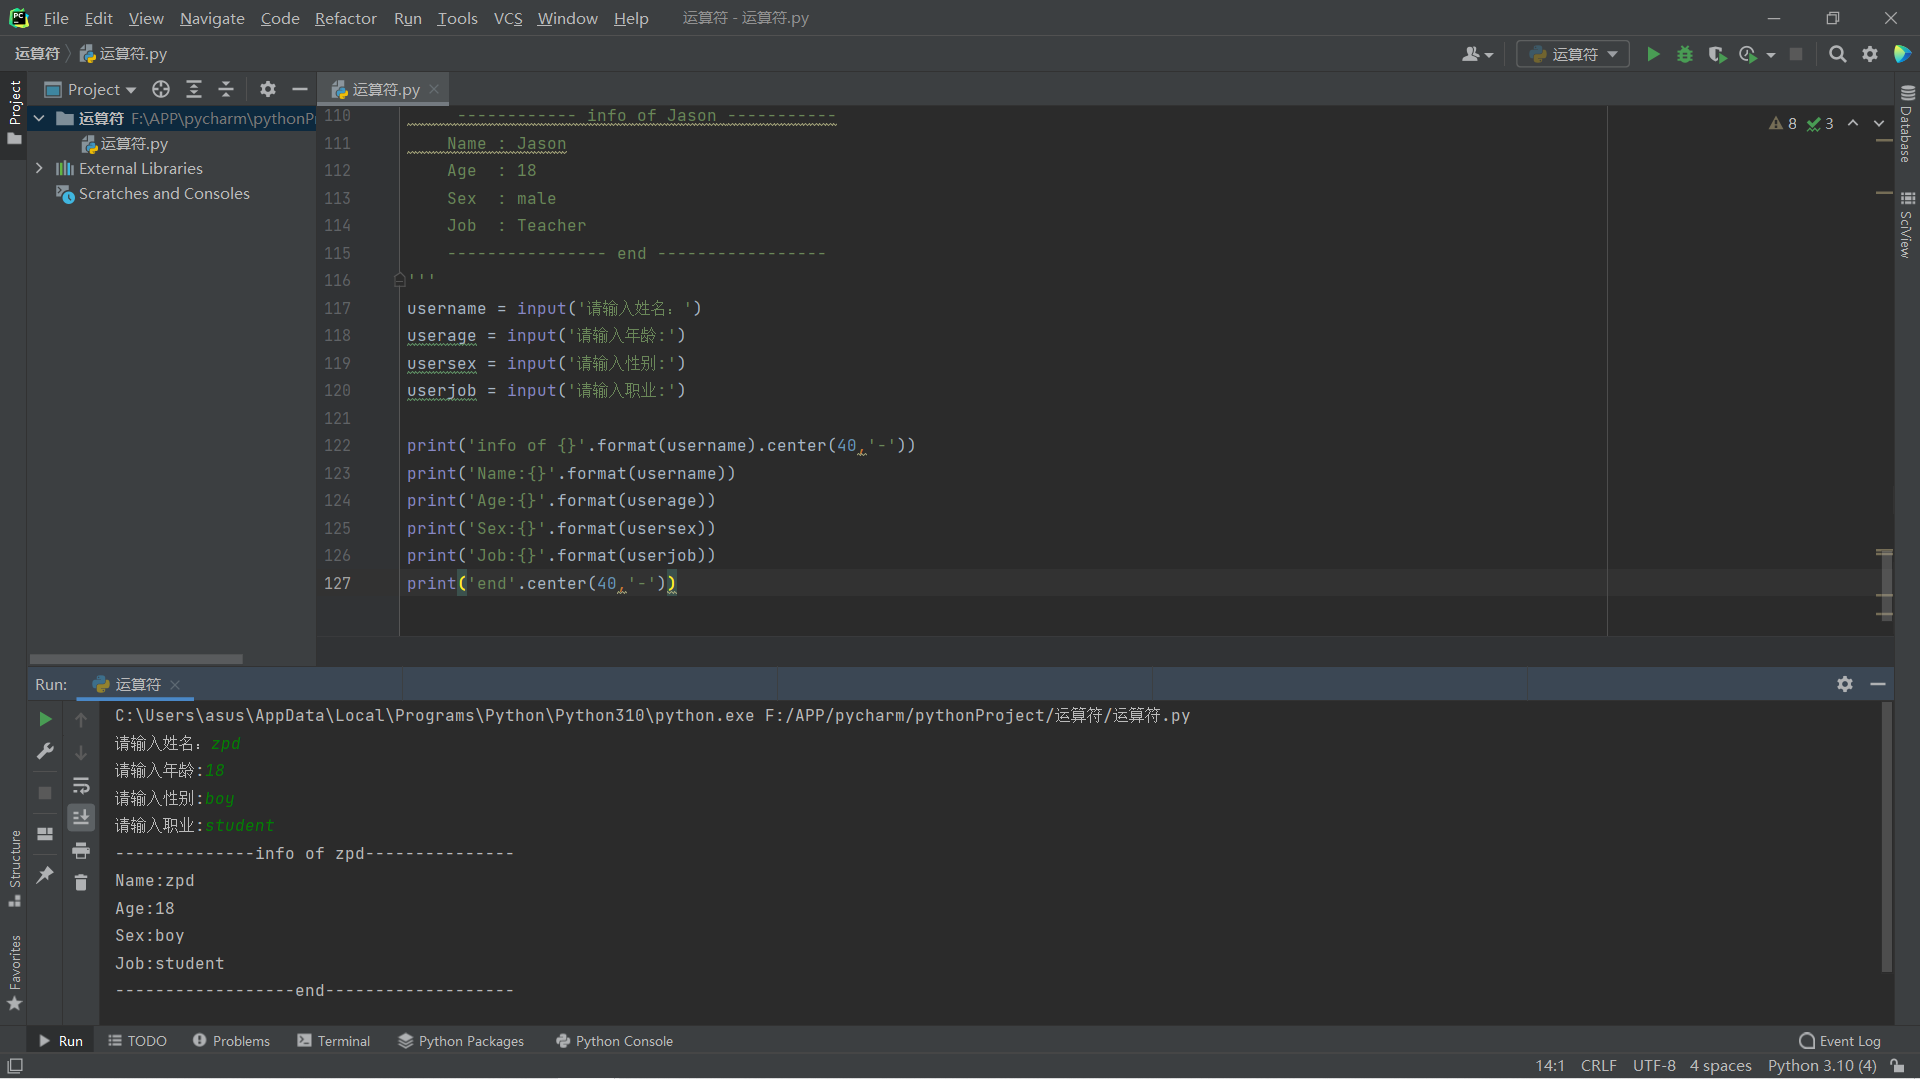Image resolution: width=1920 pixels, height=1079 pixels.
Task: Toggle scroll to end in console
Action: pyautogui.click(x=81, y=817)
